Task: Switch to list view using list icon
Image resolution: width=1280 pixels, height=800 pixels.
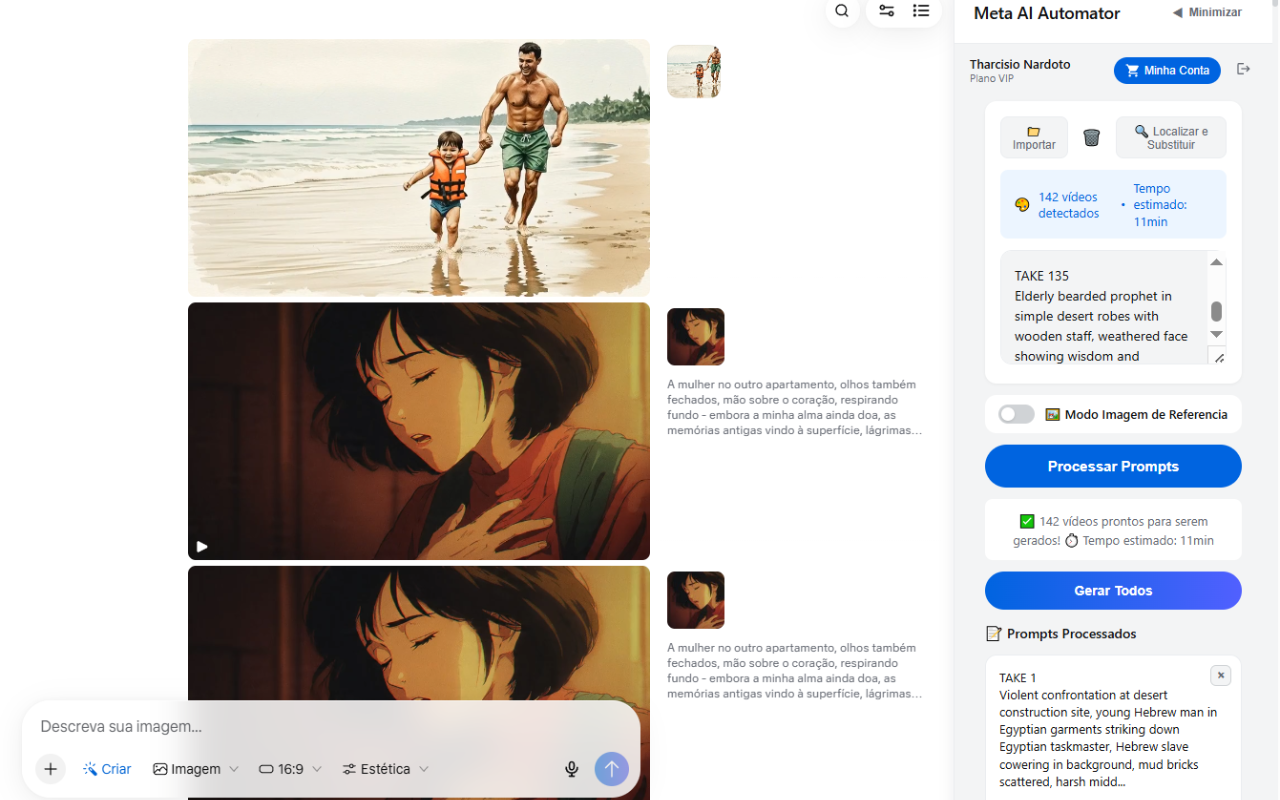Action: coord(921,10)
